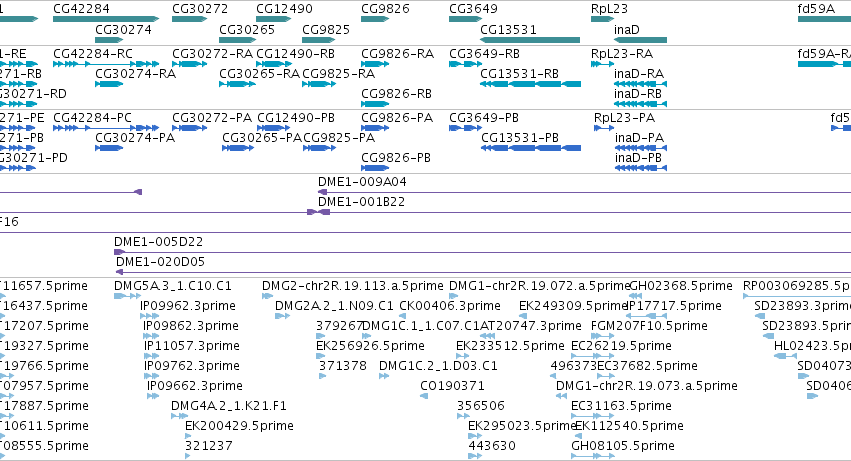
Task: Select transcript inaD-RA label
Action: [639, 73]
